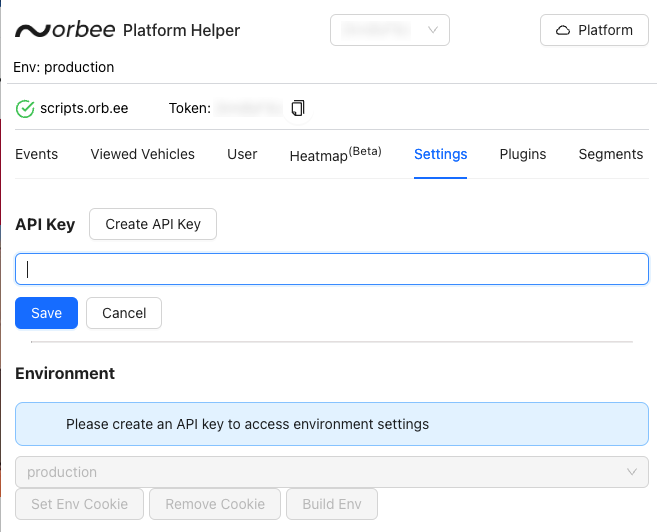
Task: Go to the User tab
Action: 242,154
